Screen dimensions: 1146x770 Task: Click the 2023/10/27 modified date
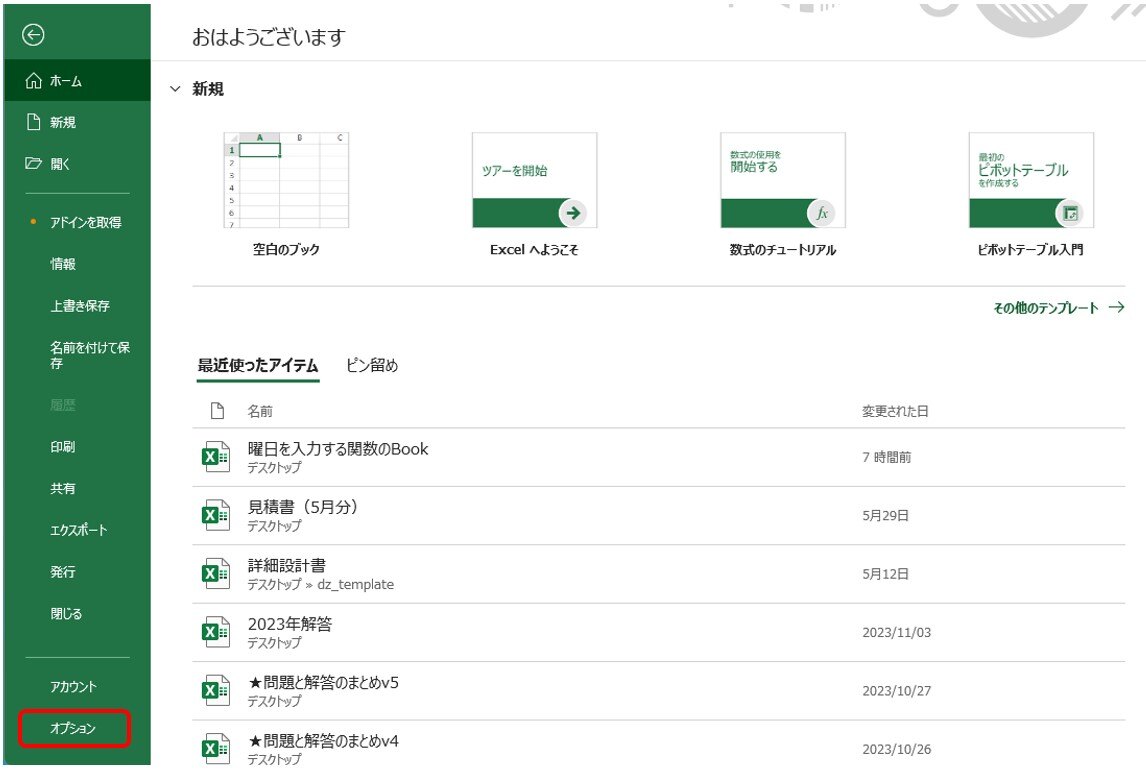point(897,691)
